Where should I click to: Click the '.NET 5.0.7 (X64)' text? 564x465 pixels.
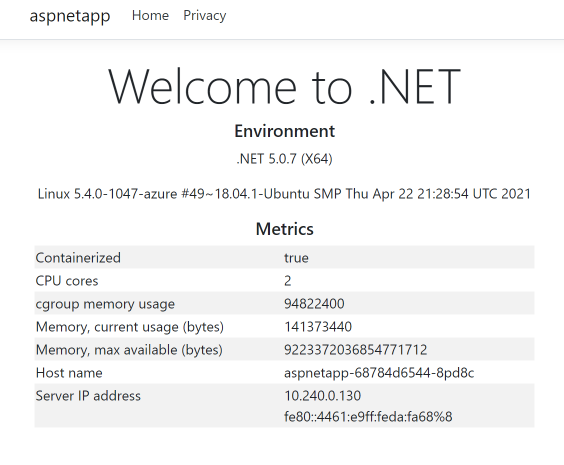click(x=285, y=159)
